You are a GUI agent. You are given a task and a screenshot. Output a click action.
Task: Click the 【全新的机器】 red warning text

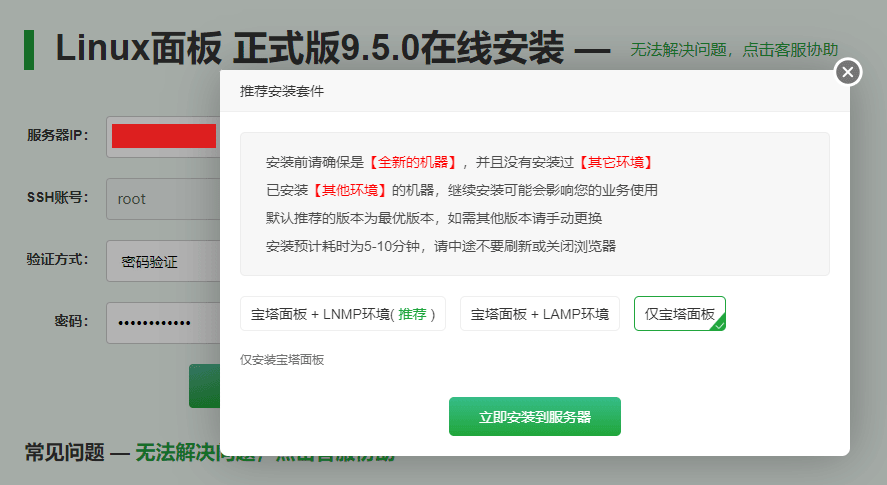coord(412,162)
